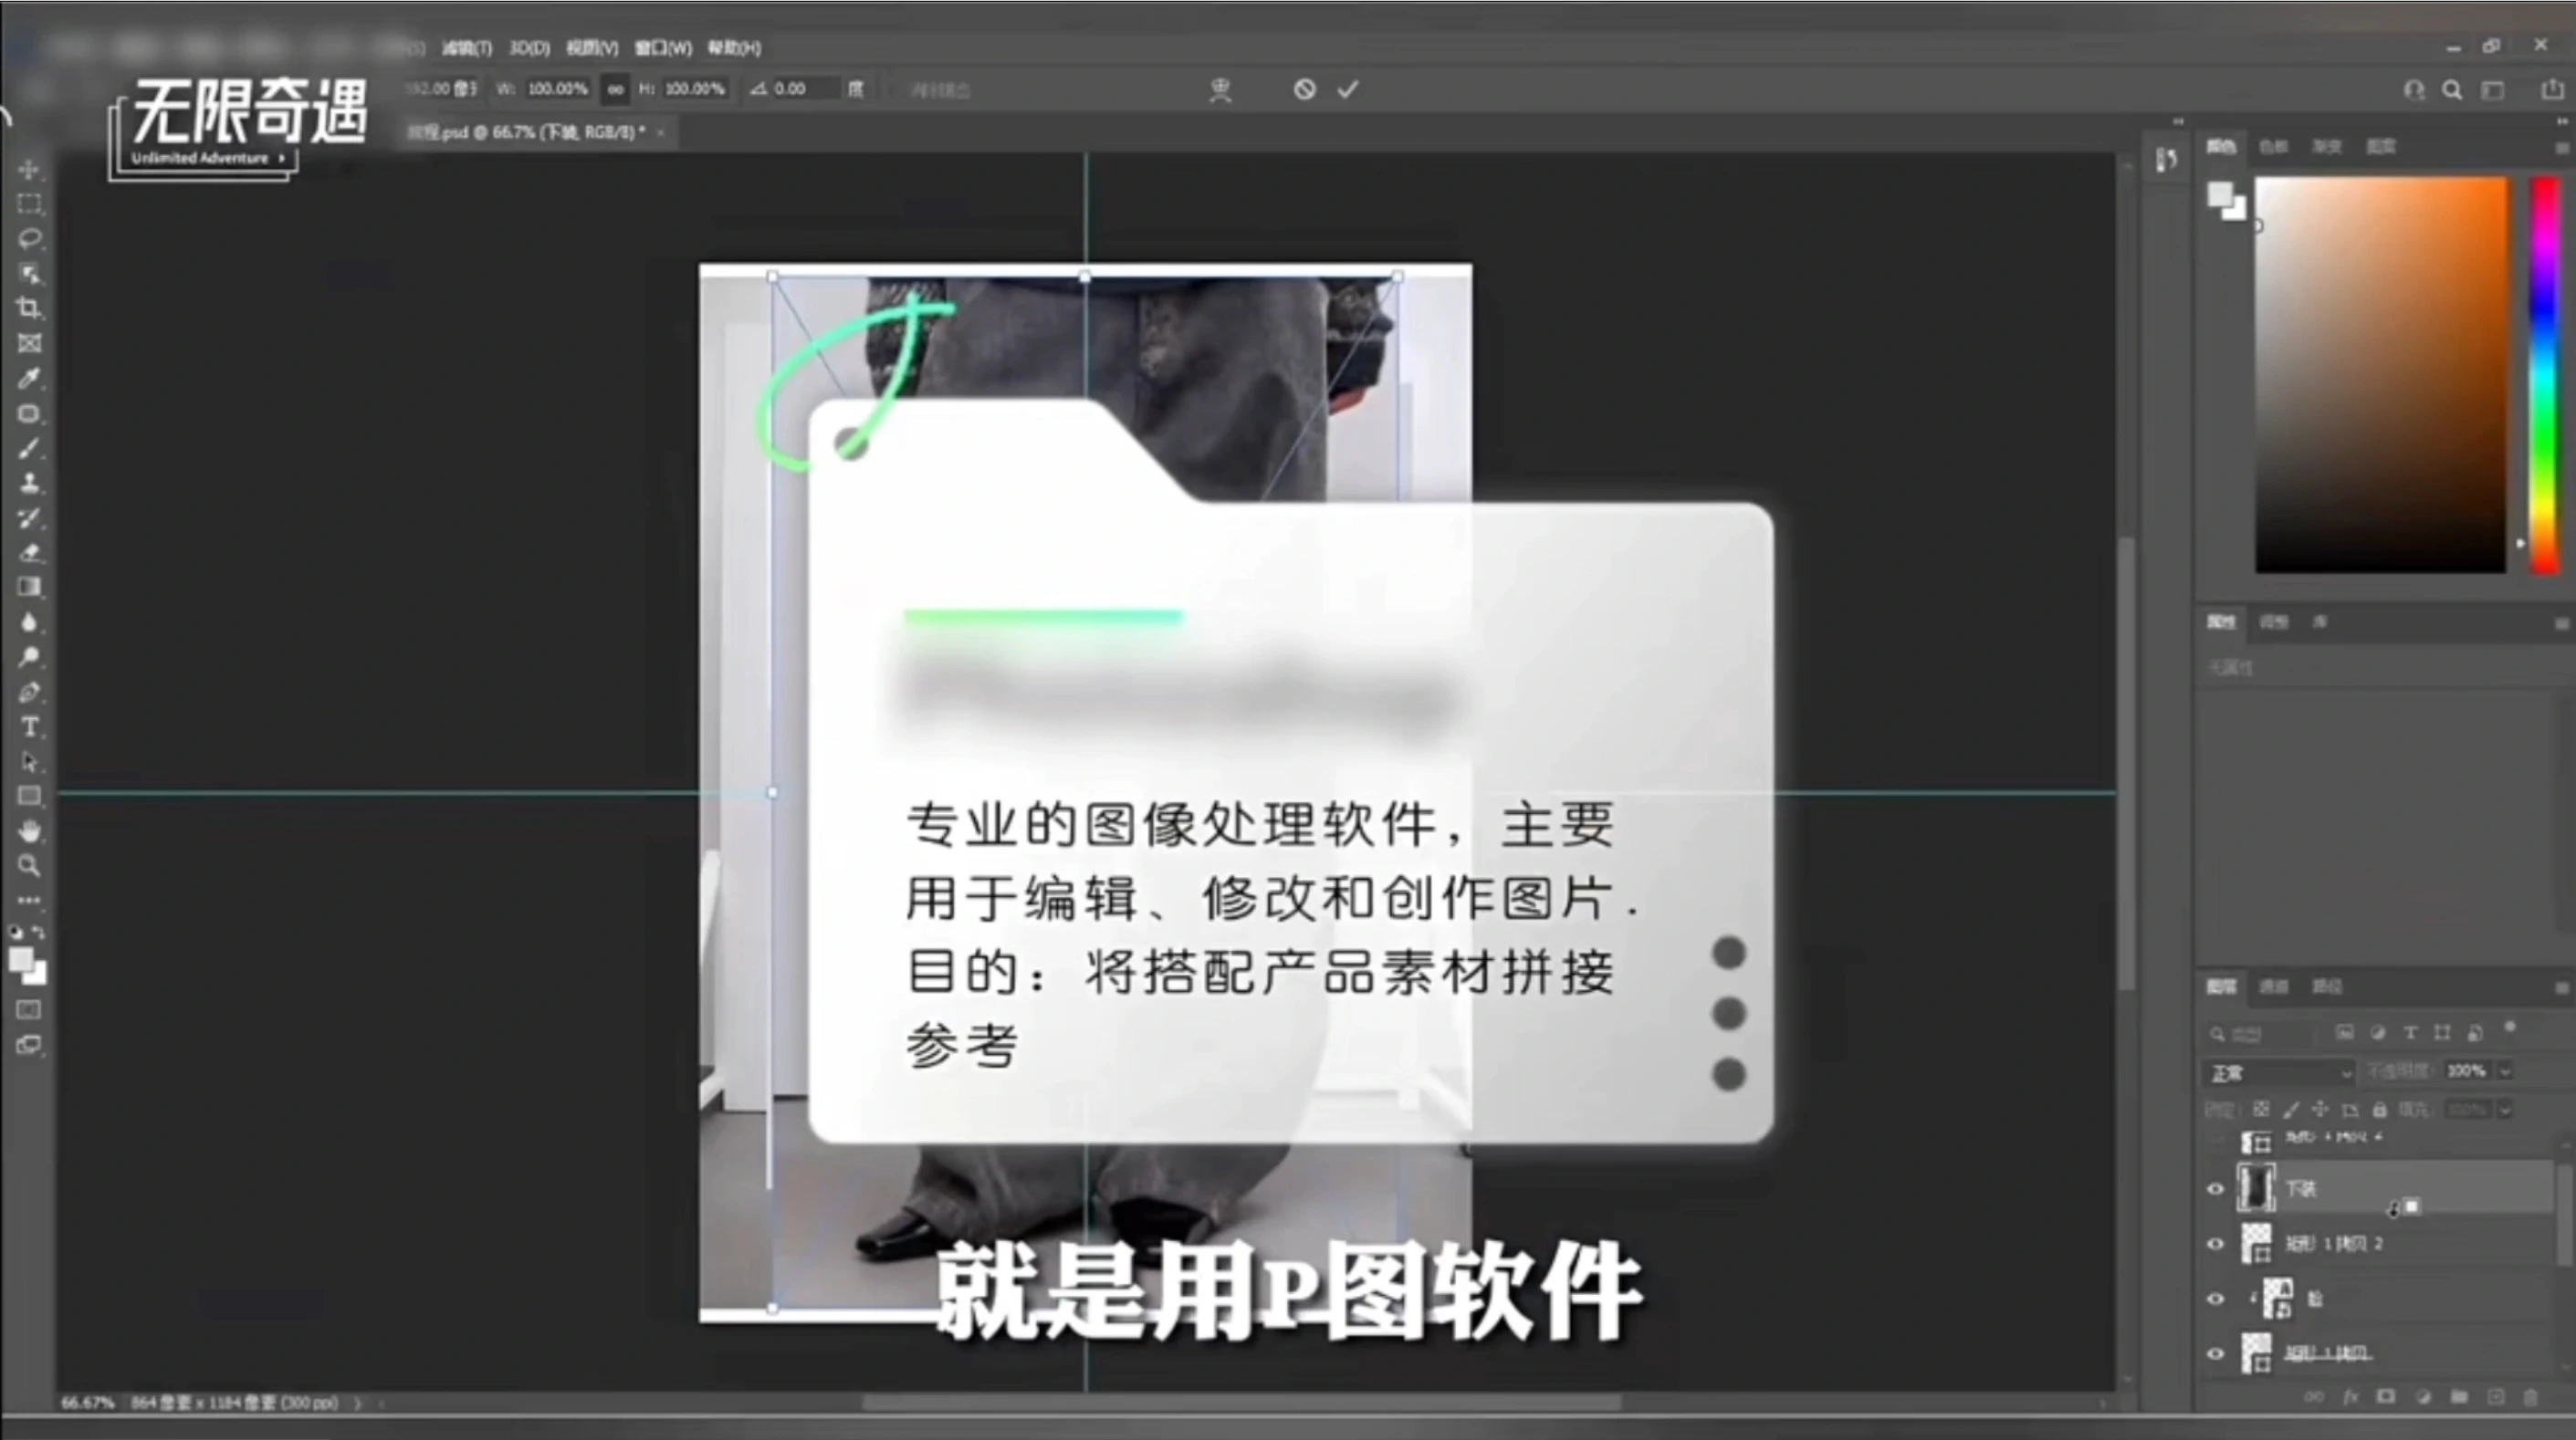Select the Lasso tool
Image resolution: width=2576 pixels, height=1440 pixels.
click(x=29, y=238)
